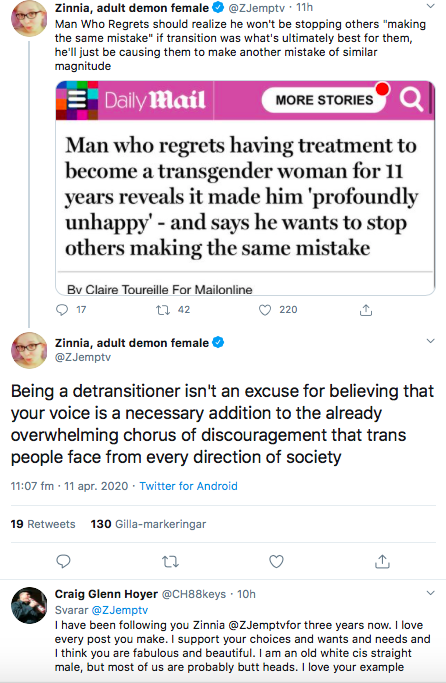Viewport: 446px width, 683px height.
Task: View the 130 Gilla-markeringar list
Action: click(148, 524)
